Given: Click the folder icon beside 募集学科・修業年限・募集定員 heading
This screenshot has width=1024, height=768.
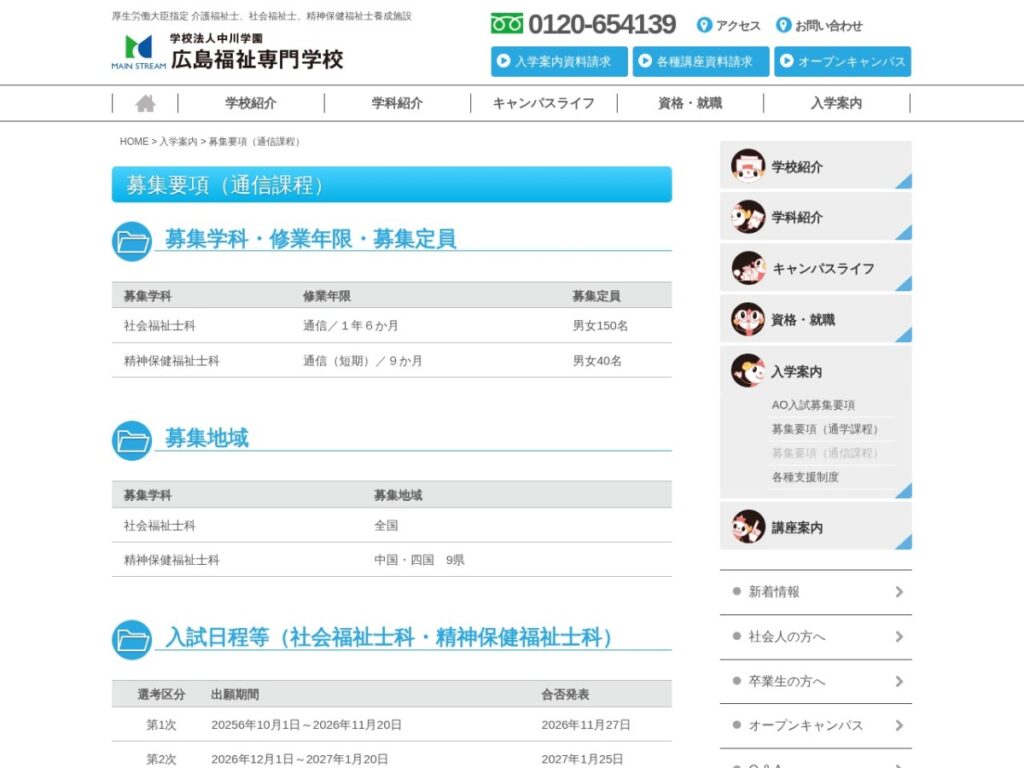Looking at the screenshot, I should coord(132,242).
